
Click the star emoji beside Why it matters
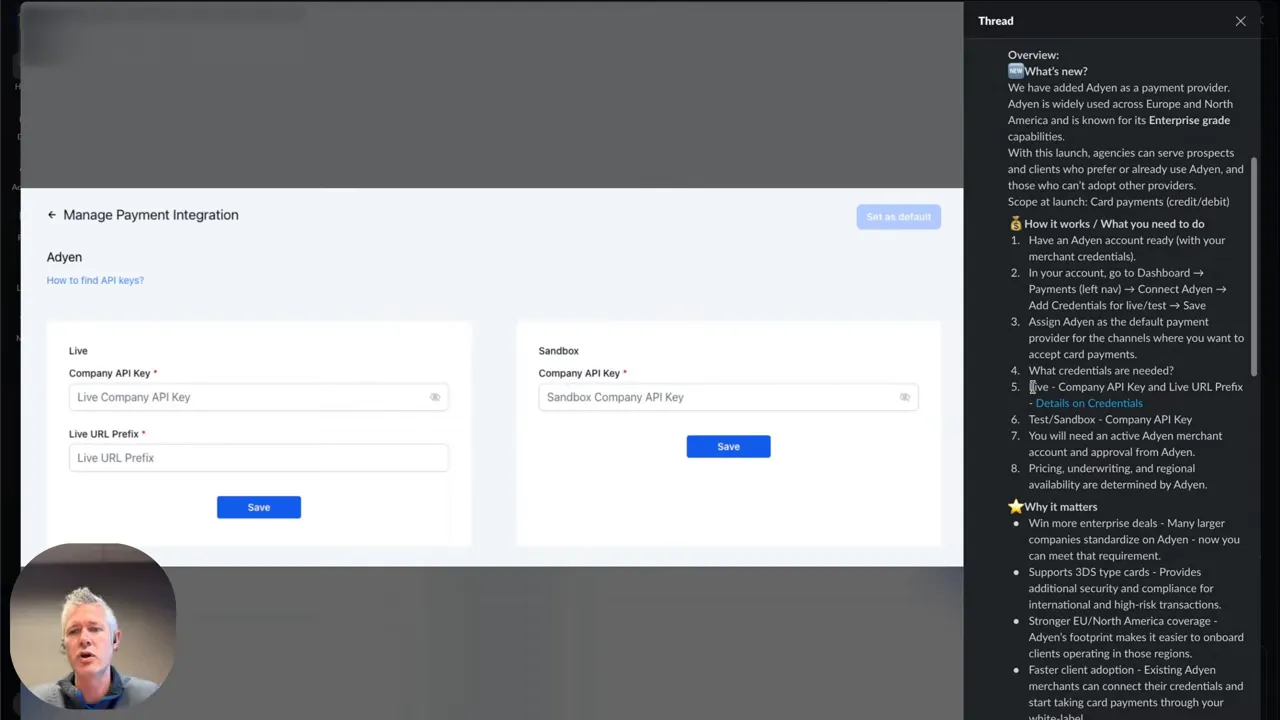click(1015, 506)
